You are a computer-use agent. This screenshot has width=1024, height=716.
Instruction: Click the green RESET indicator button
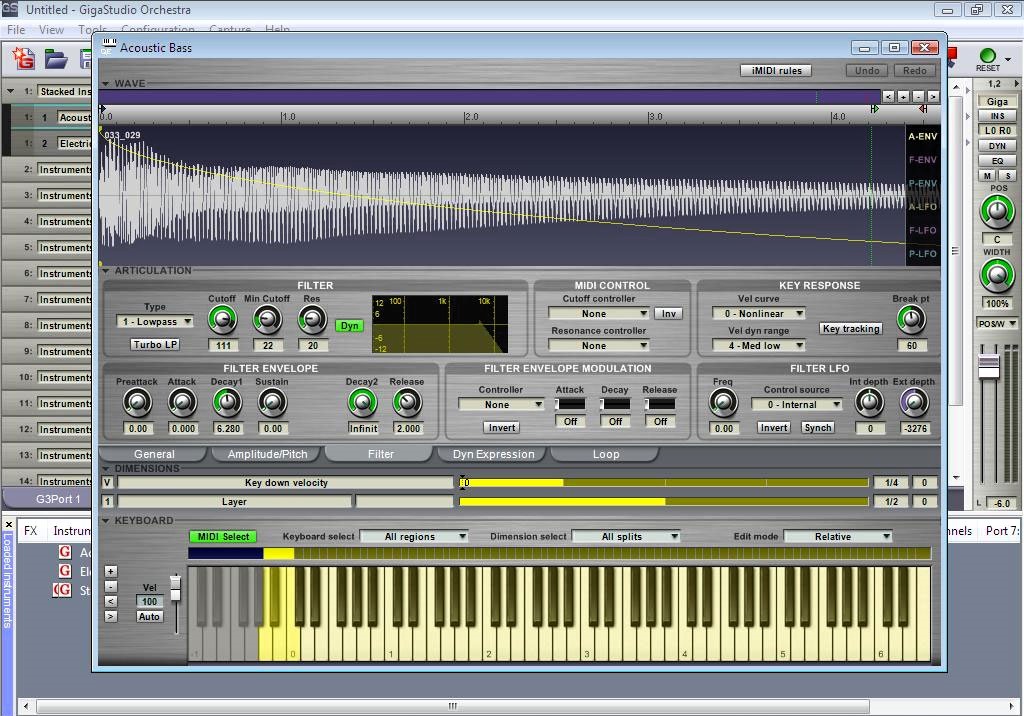pyautogui.click(x=987, y=56)
